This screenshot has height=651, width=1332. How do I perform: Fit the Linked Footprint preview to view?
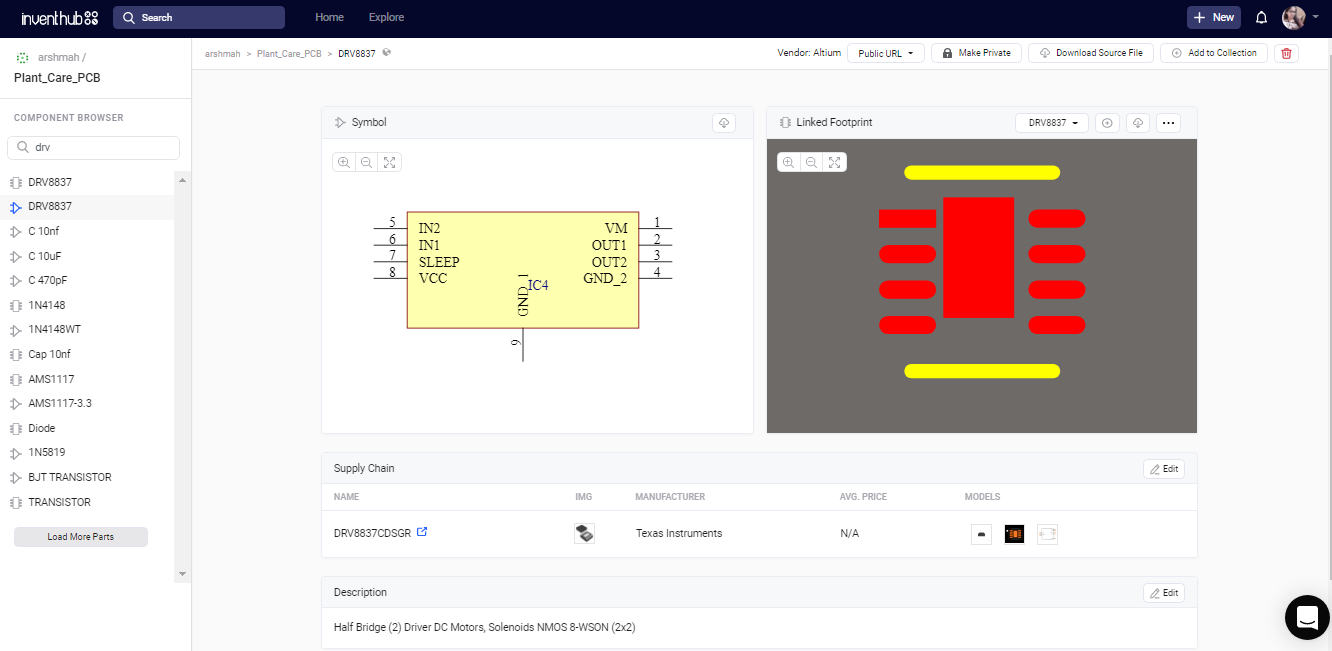(835, 162)
